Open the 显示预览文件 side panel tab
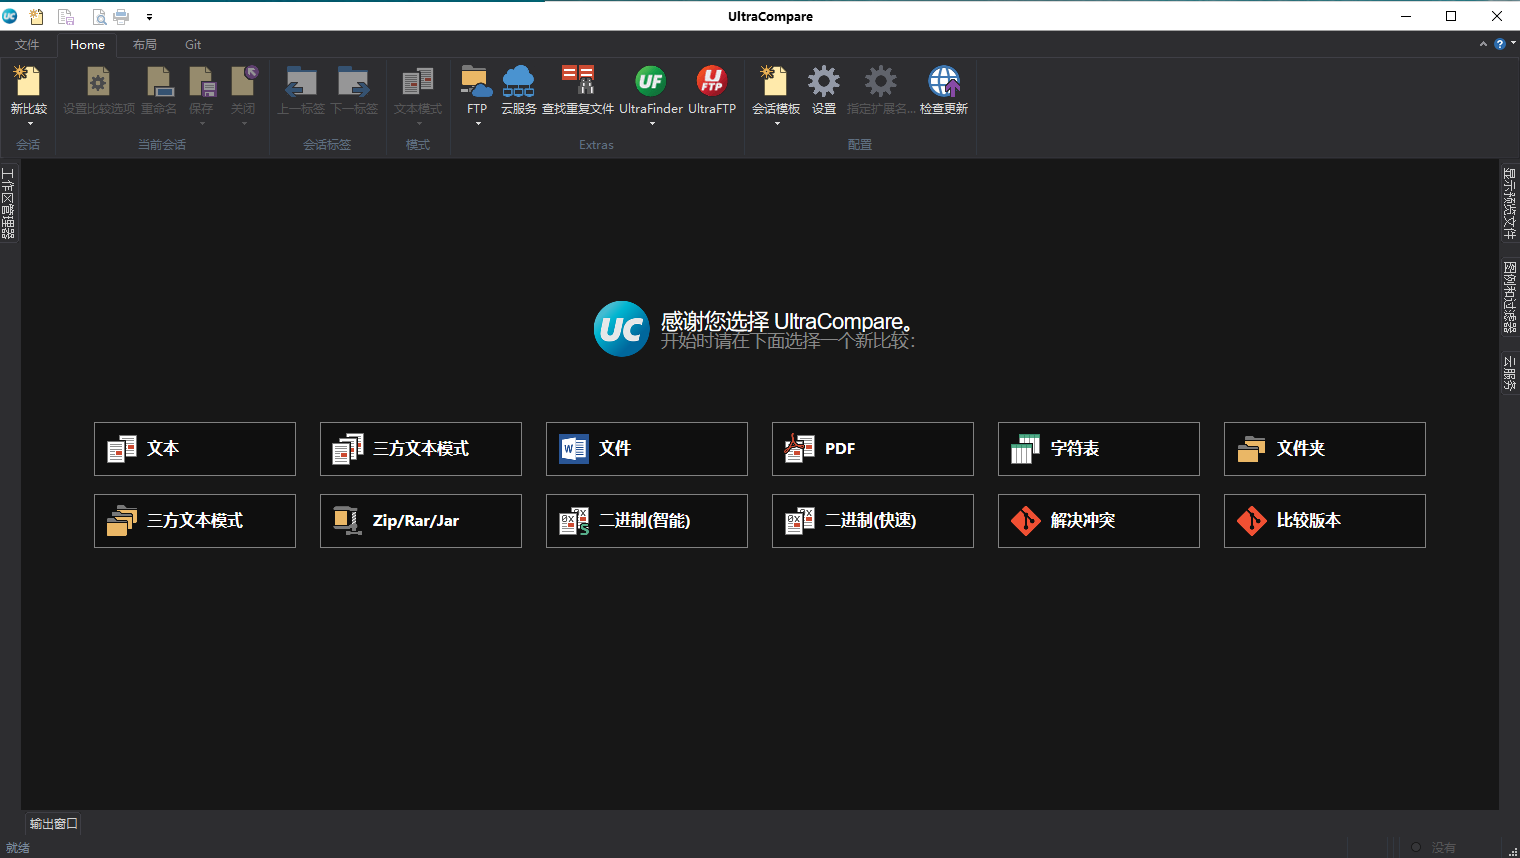The image size is (1520, 858). pyautogui.click(x=1510, y=204)
